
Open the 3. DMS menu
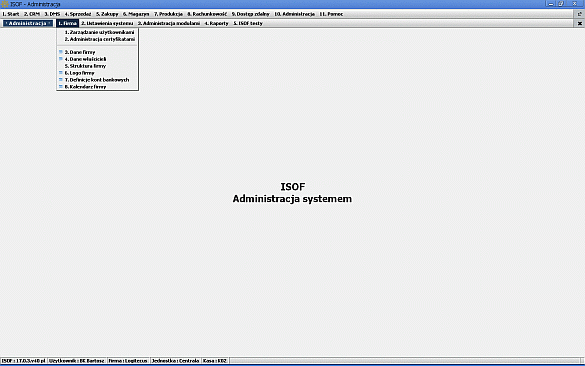[x=52, y=14]
